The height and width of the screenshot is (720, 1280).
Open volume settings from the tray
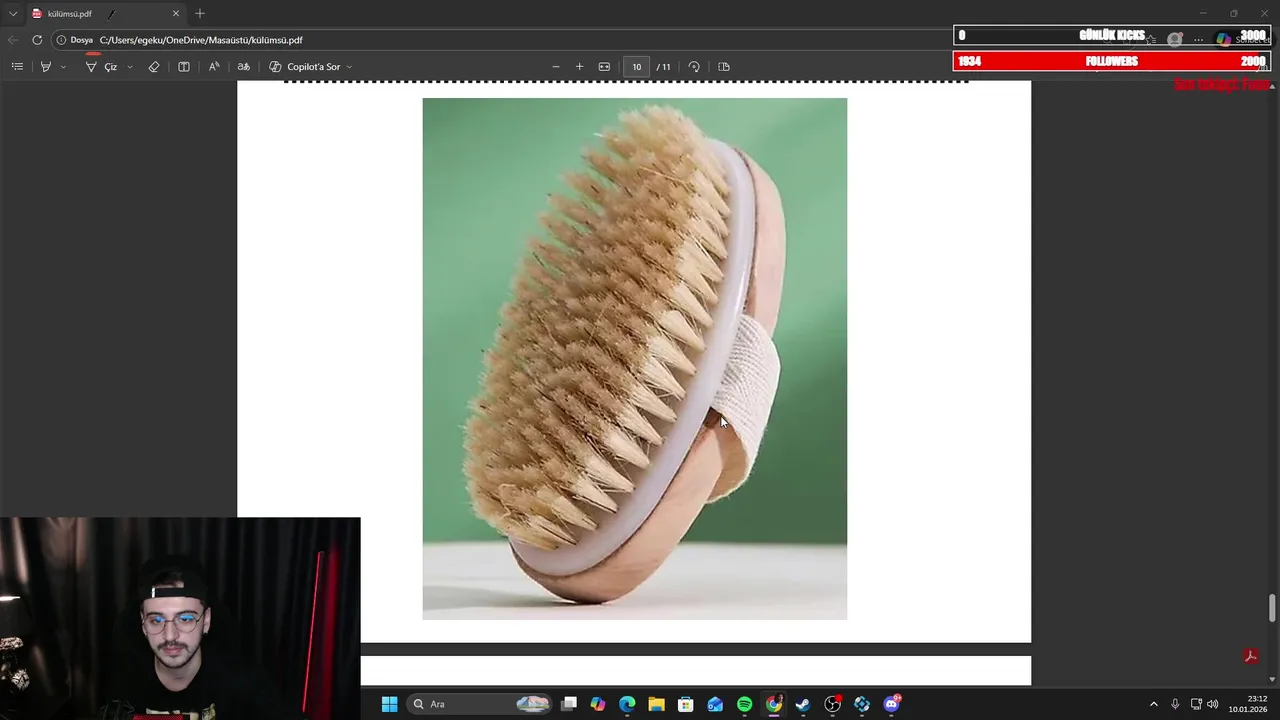click(x=1213, y=704)
